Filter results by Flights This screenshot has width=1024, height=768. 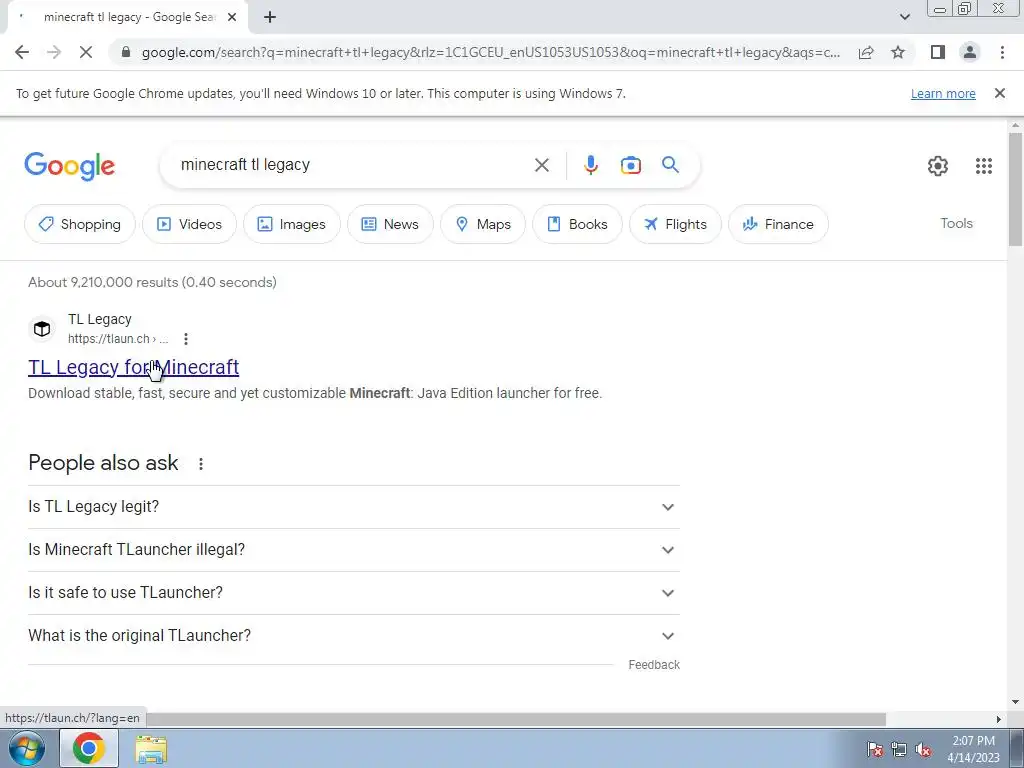(675, 224)
